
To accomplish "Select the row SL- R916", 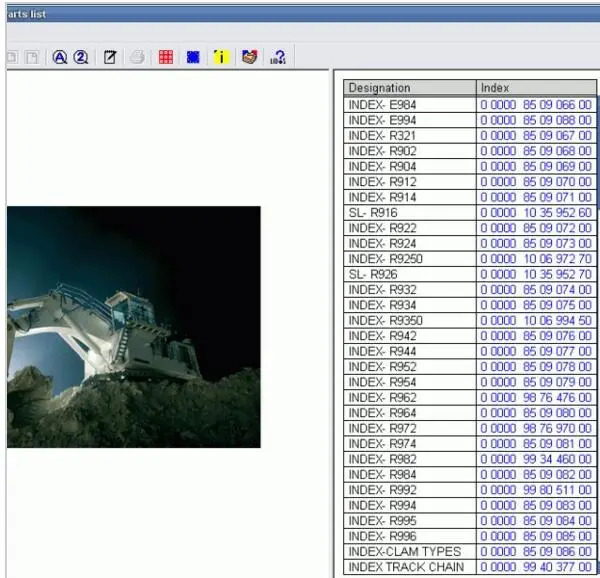I will point(470,213).
